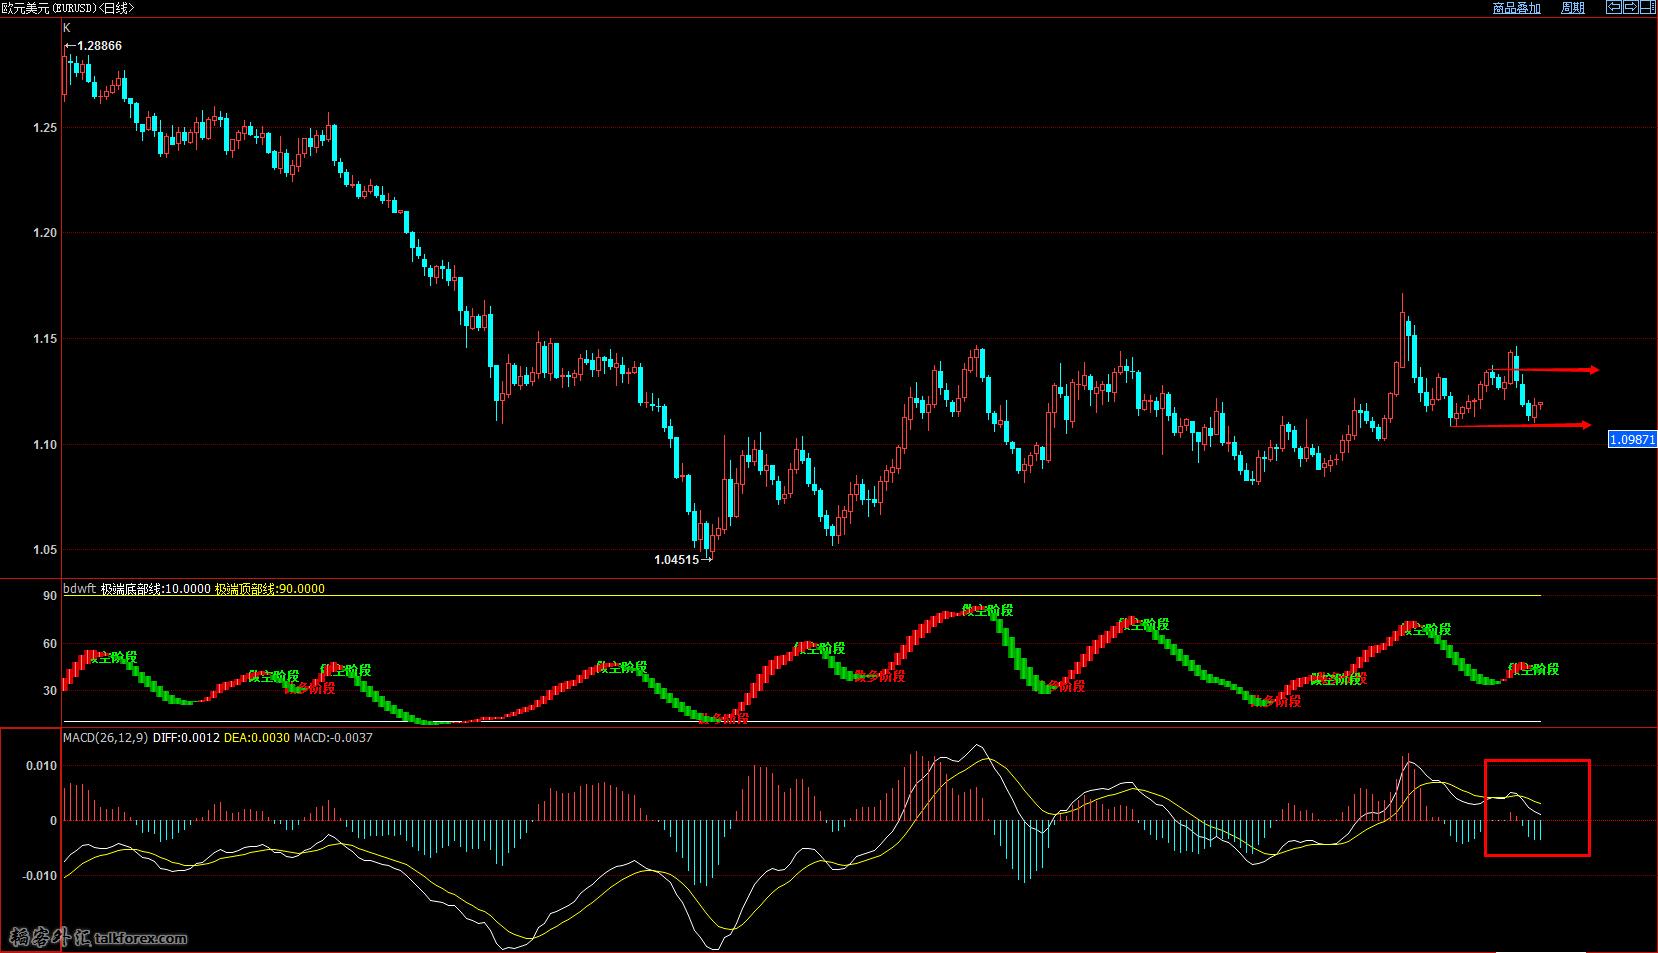Image resolution: width=1658 pixels, height=953 pixels.
Task: Click the -0.010 MACD axis label
Action: coord(39,876)
